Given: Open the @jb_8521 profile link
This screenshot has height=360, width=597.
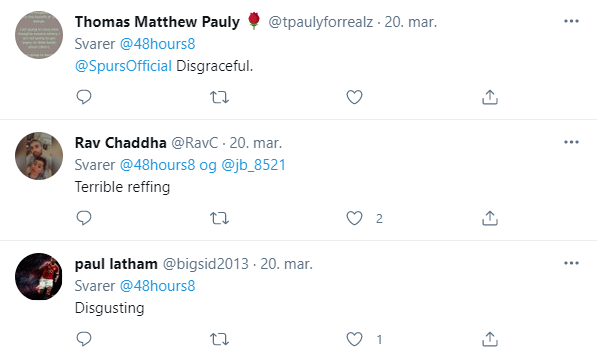Looking at the screenshot, I should [253, 165].
